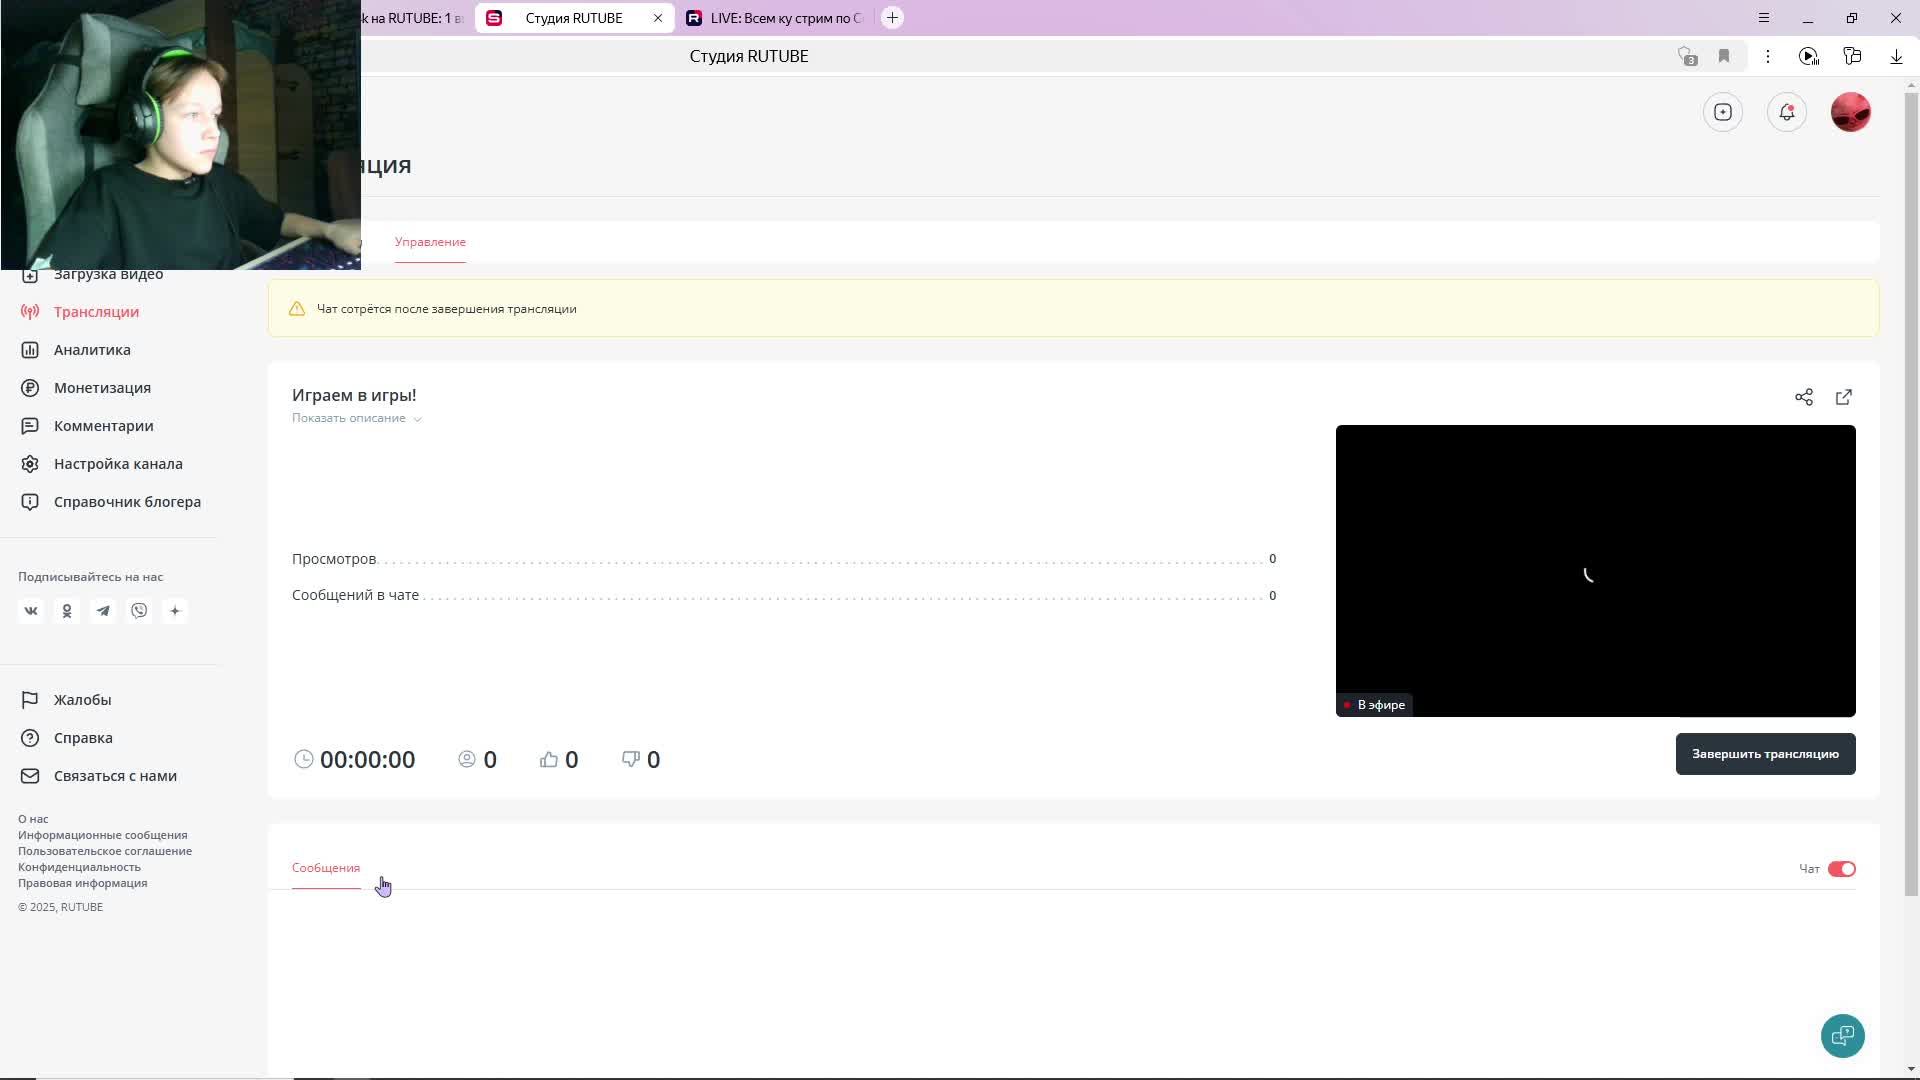
Task: Click the broadcast timer clock icon
Action: [304, 760]
